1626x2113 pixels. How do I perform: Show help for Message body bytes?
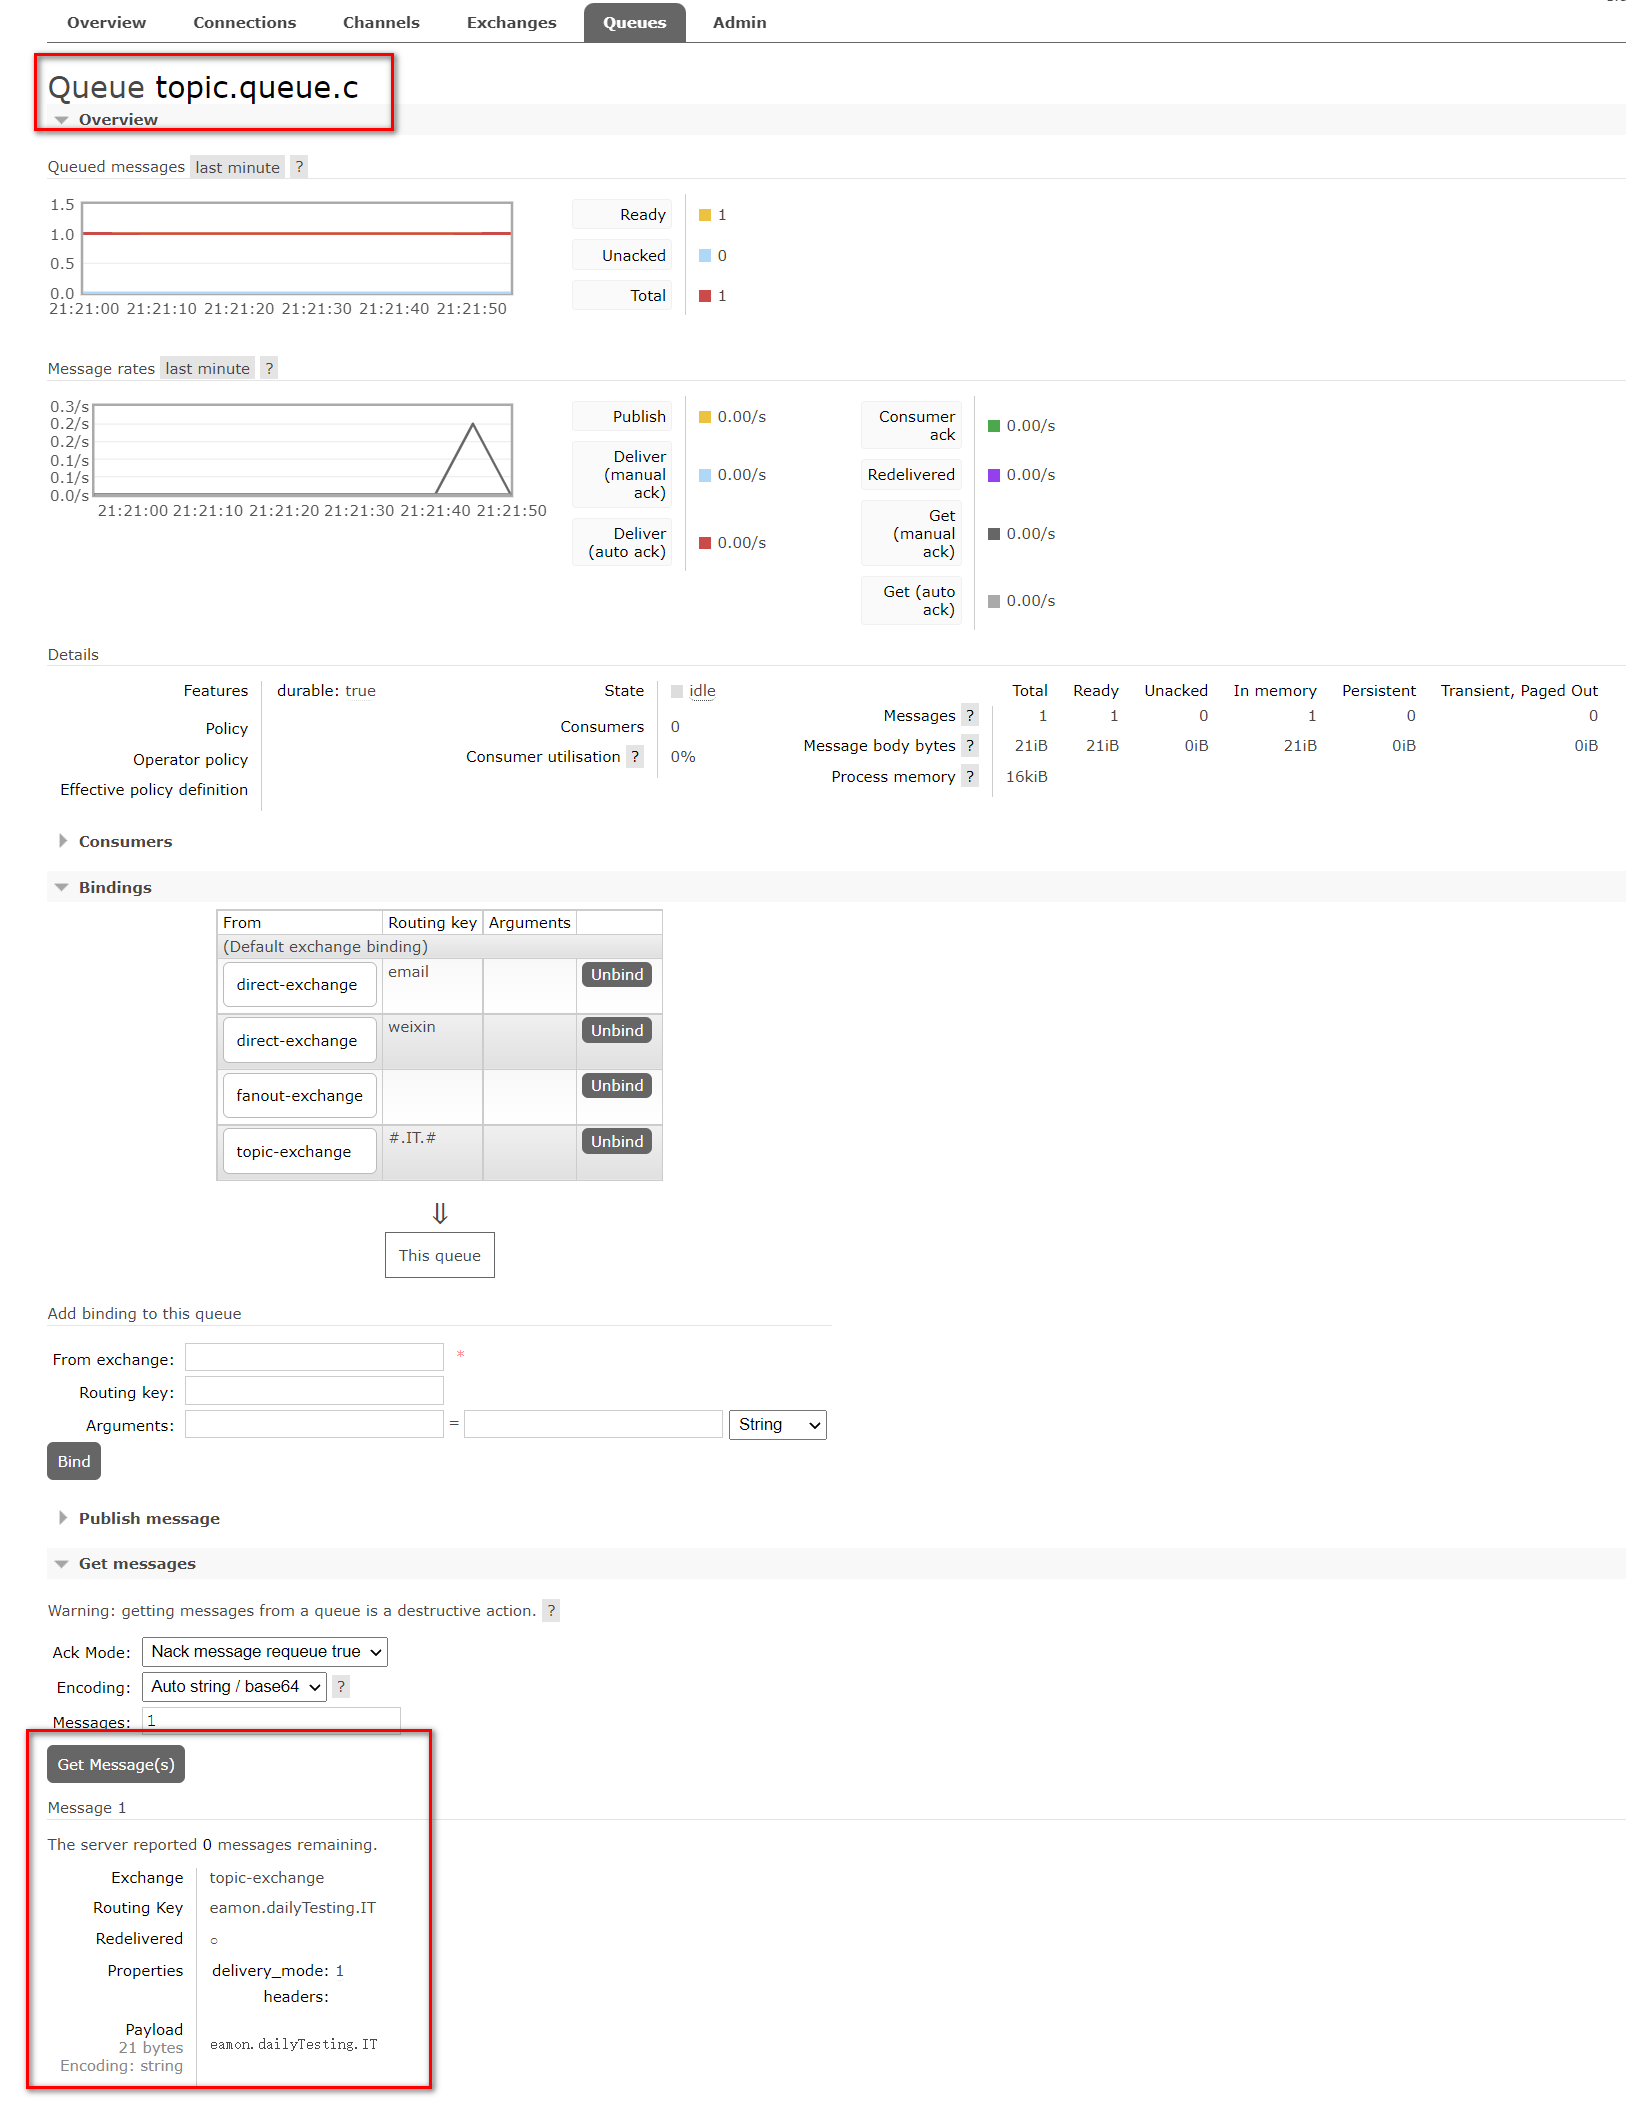(970, 745)
